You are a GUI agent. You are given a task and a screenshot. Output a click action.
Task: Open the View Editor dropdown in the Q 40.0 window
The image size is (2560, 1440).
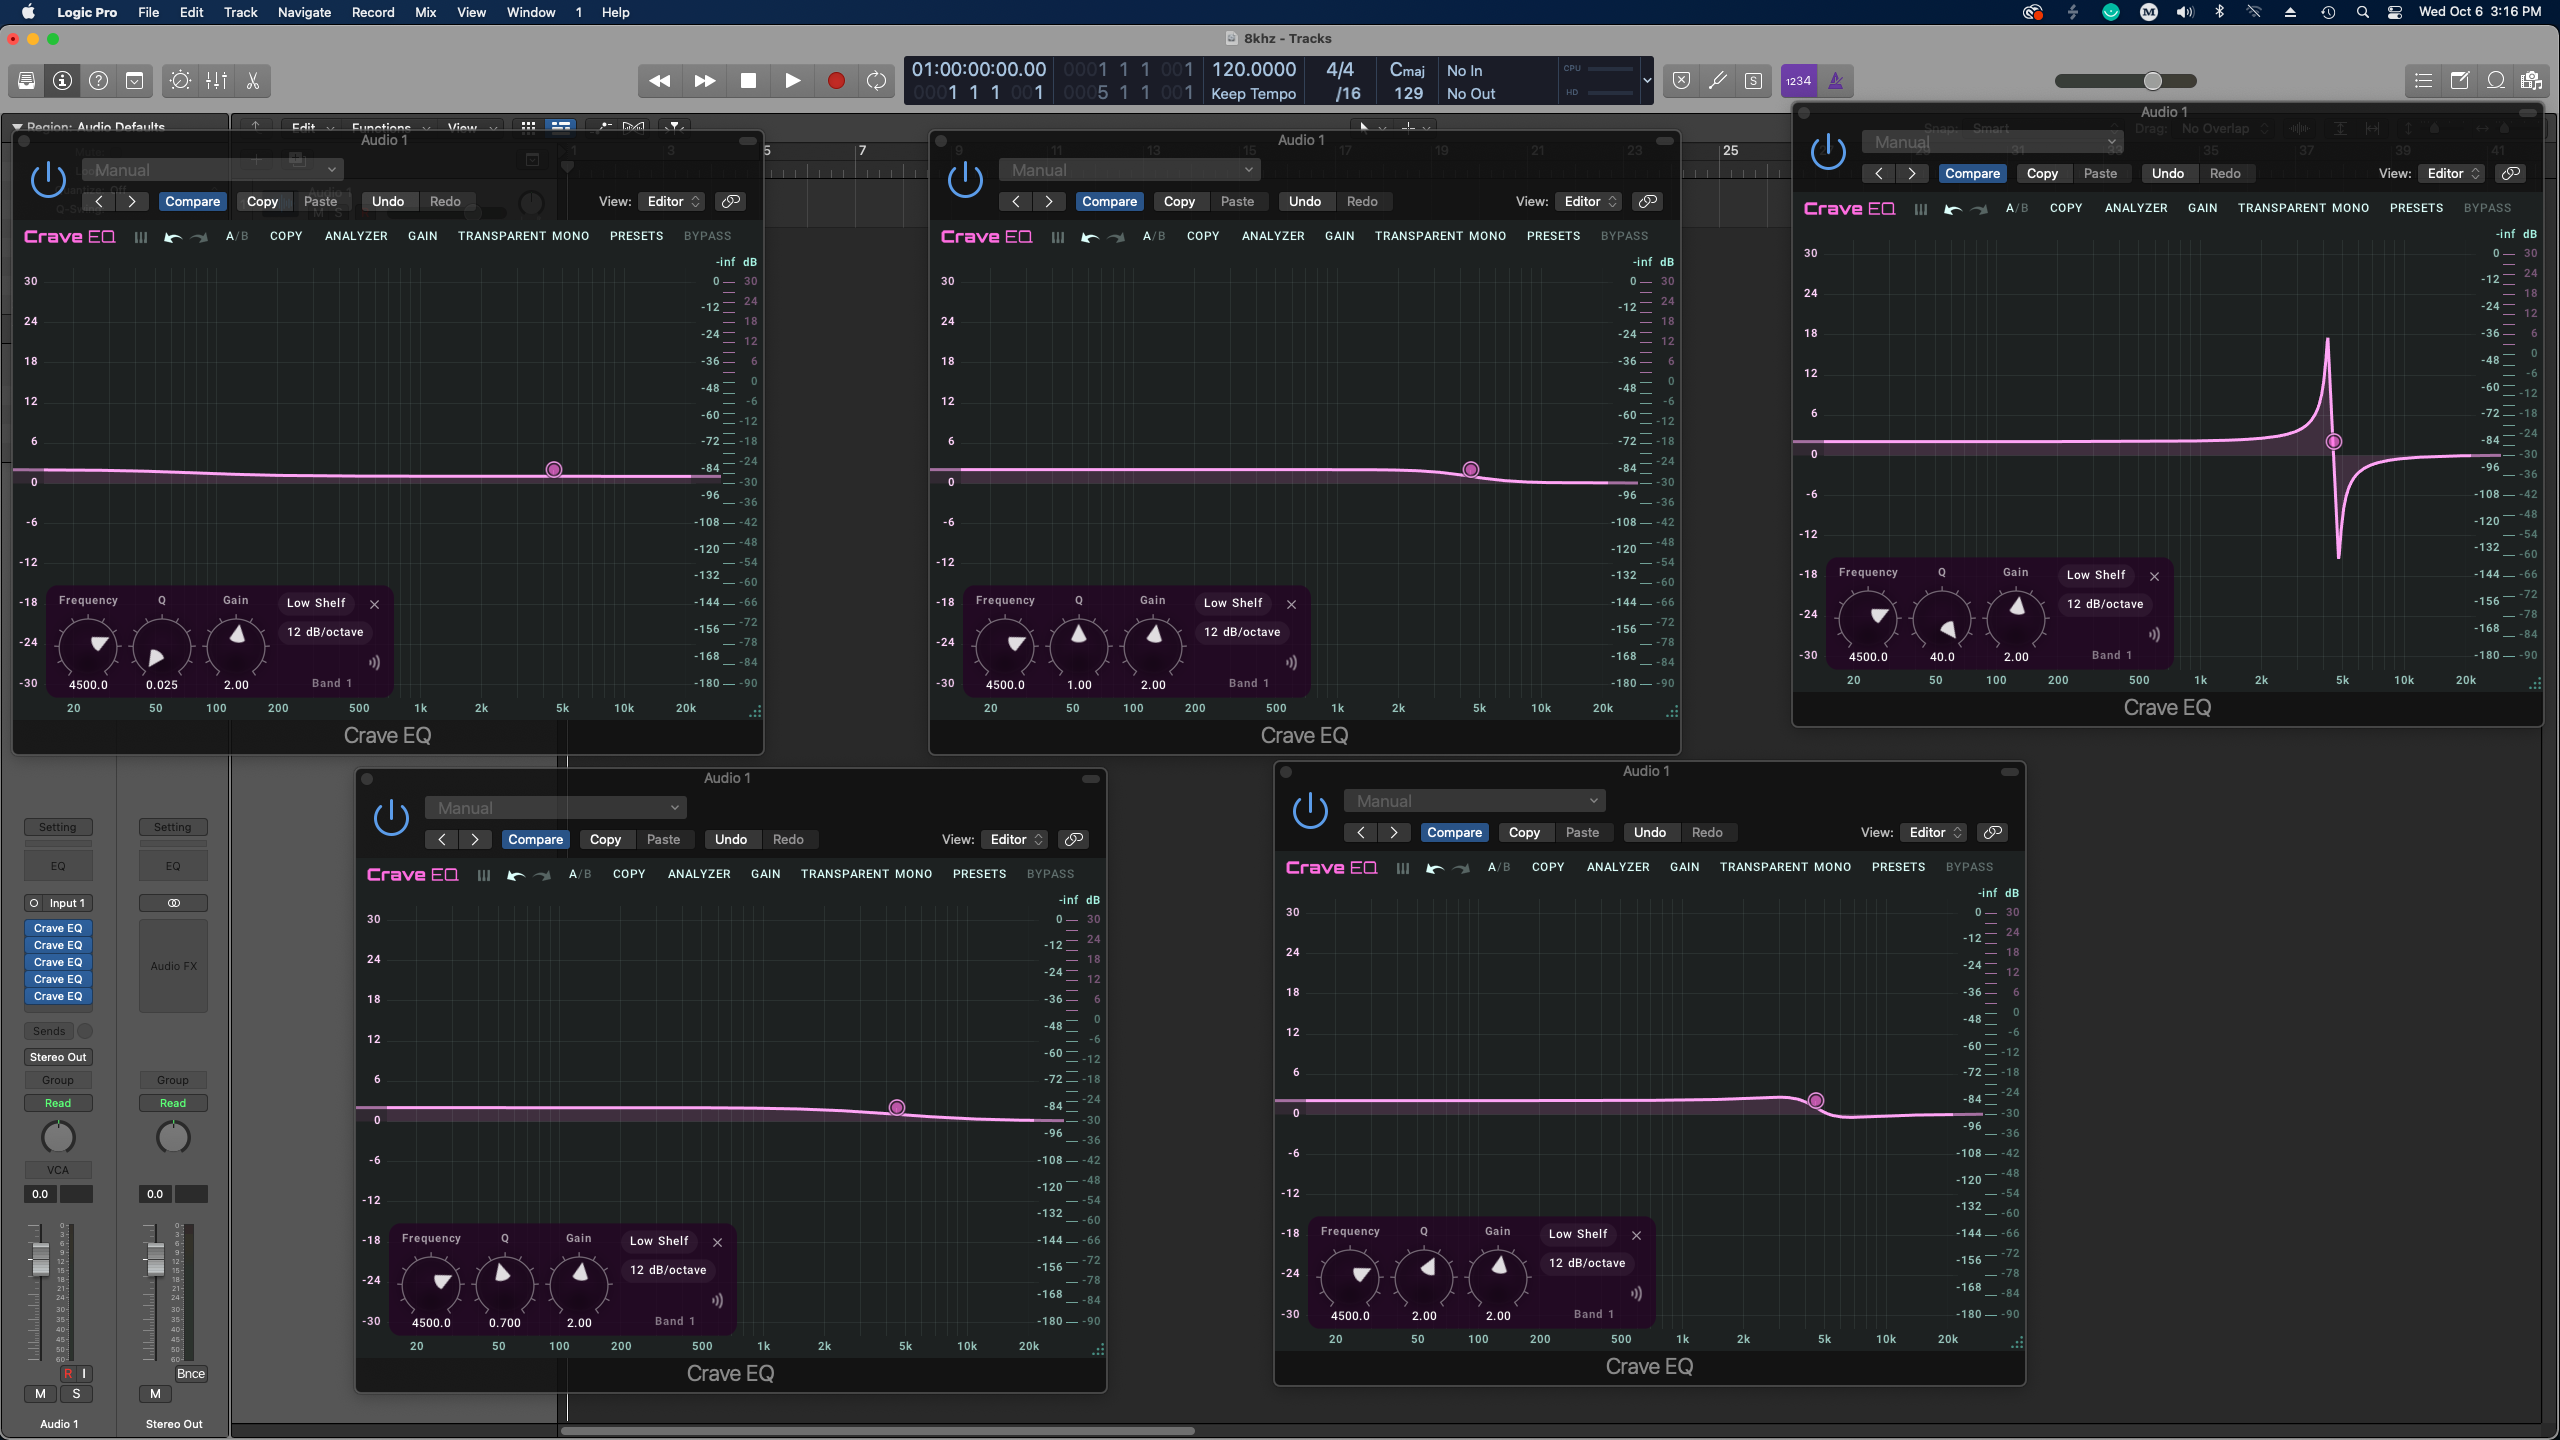(x=2452, y=173)
